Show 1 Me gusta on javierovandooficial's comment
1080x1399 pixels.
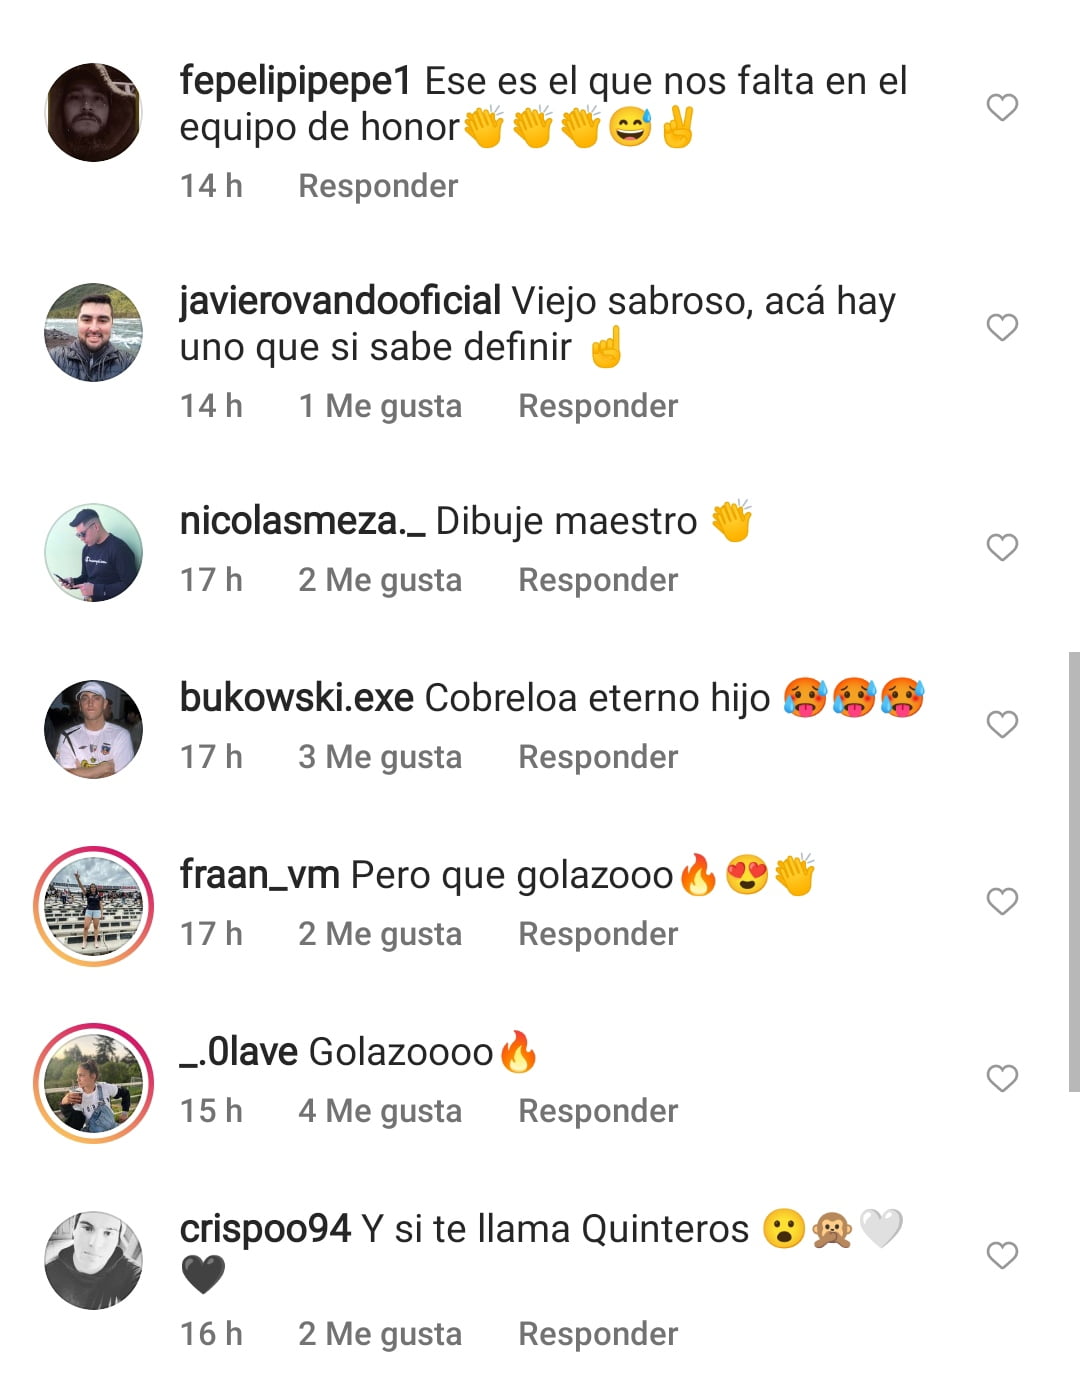pos(380,406)
